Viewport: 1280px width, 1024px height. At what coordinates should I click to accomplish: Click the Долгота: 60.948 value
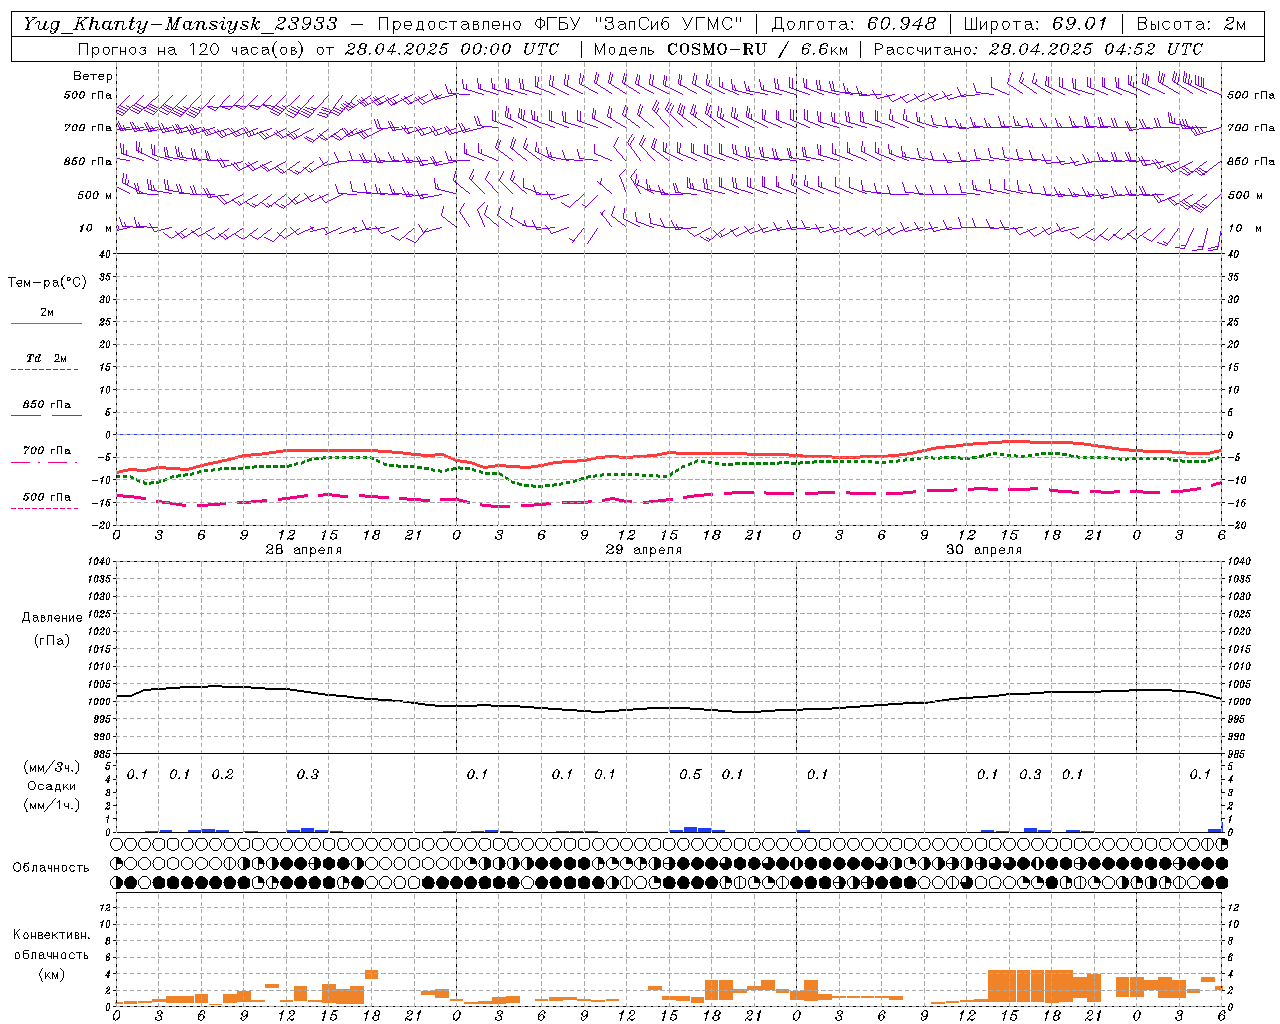(854, 23)
